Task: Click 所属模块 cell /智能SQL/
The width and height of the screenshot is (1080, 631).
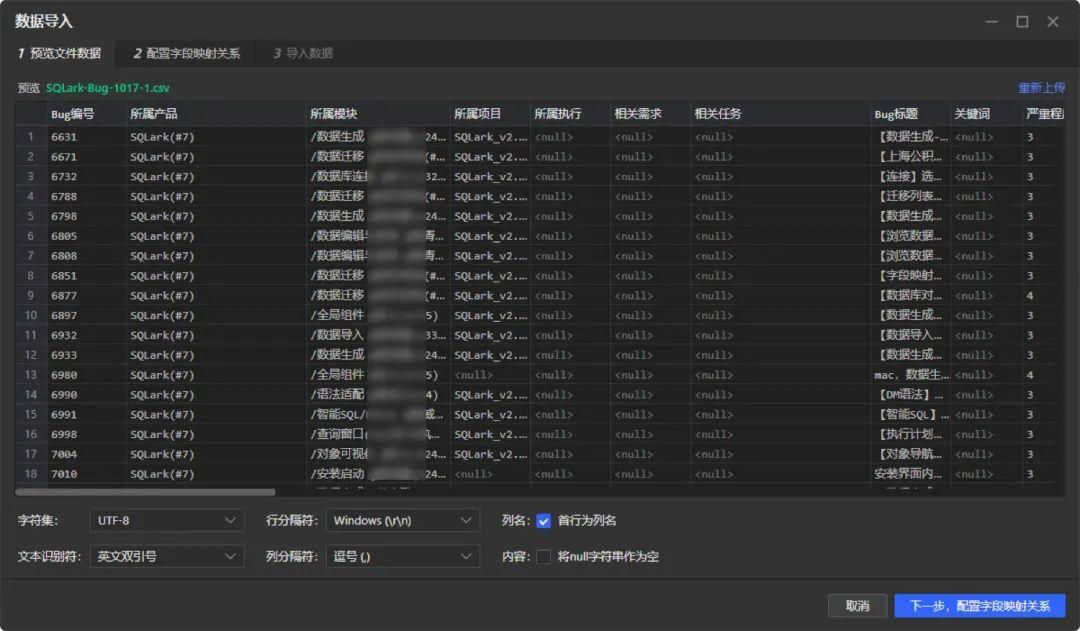Action: point(377,415)
